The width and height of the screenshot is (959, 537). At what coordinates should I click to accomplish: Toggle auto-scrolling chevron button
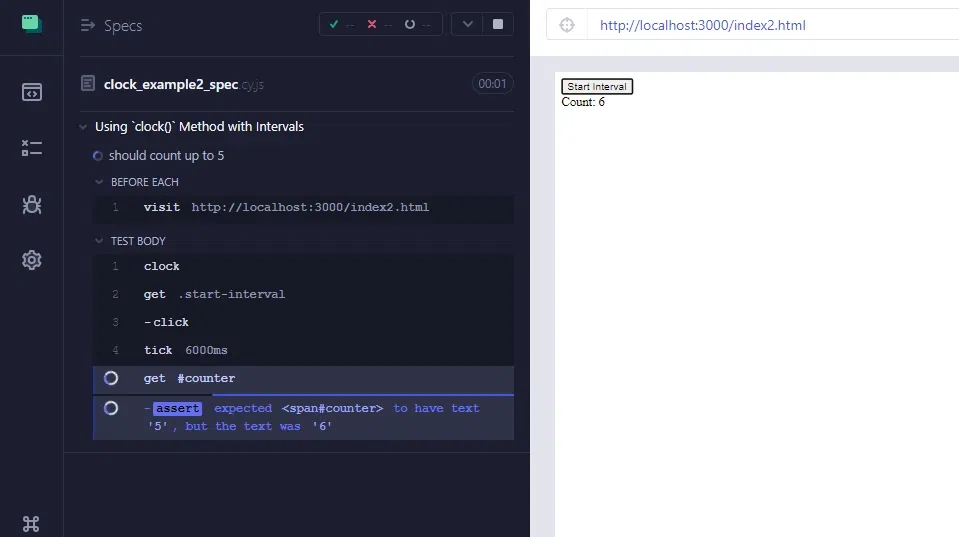(467, 24)
